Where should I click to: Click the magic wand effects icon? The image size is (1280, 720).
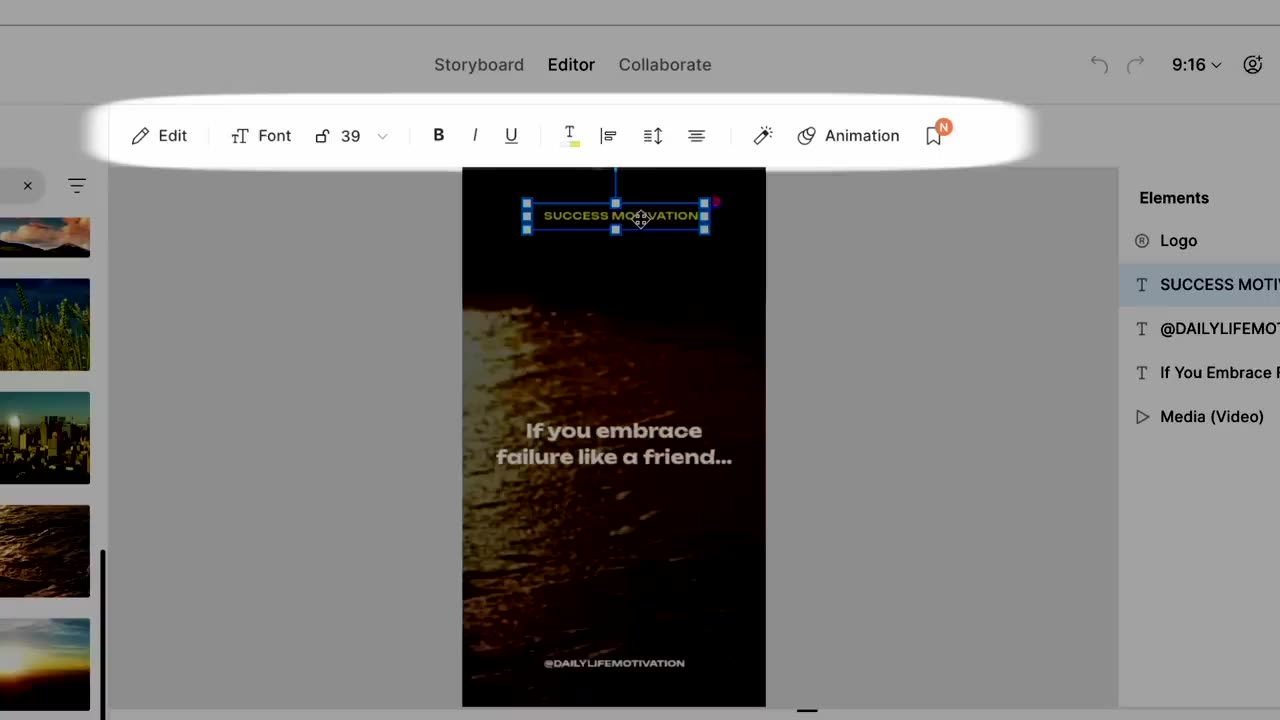763,135
